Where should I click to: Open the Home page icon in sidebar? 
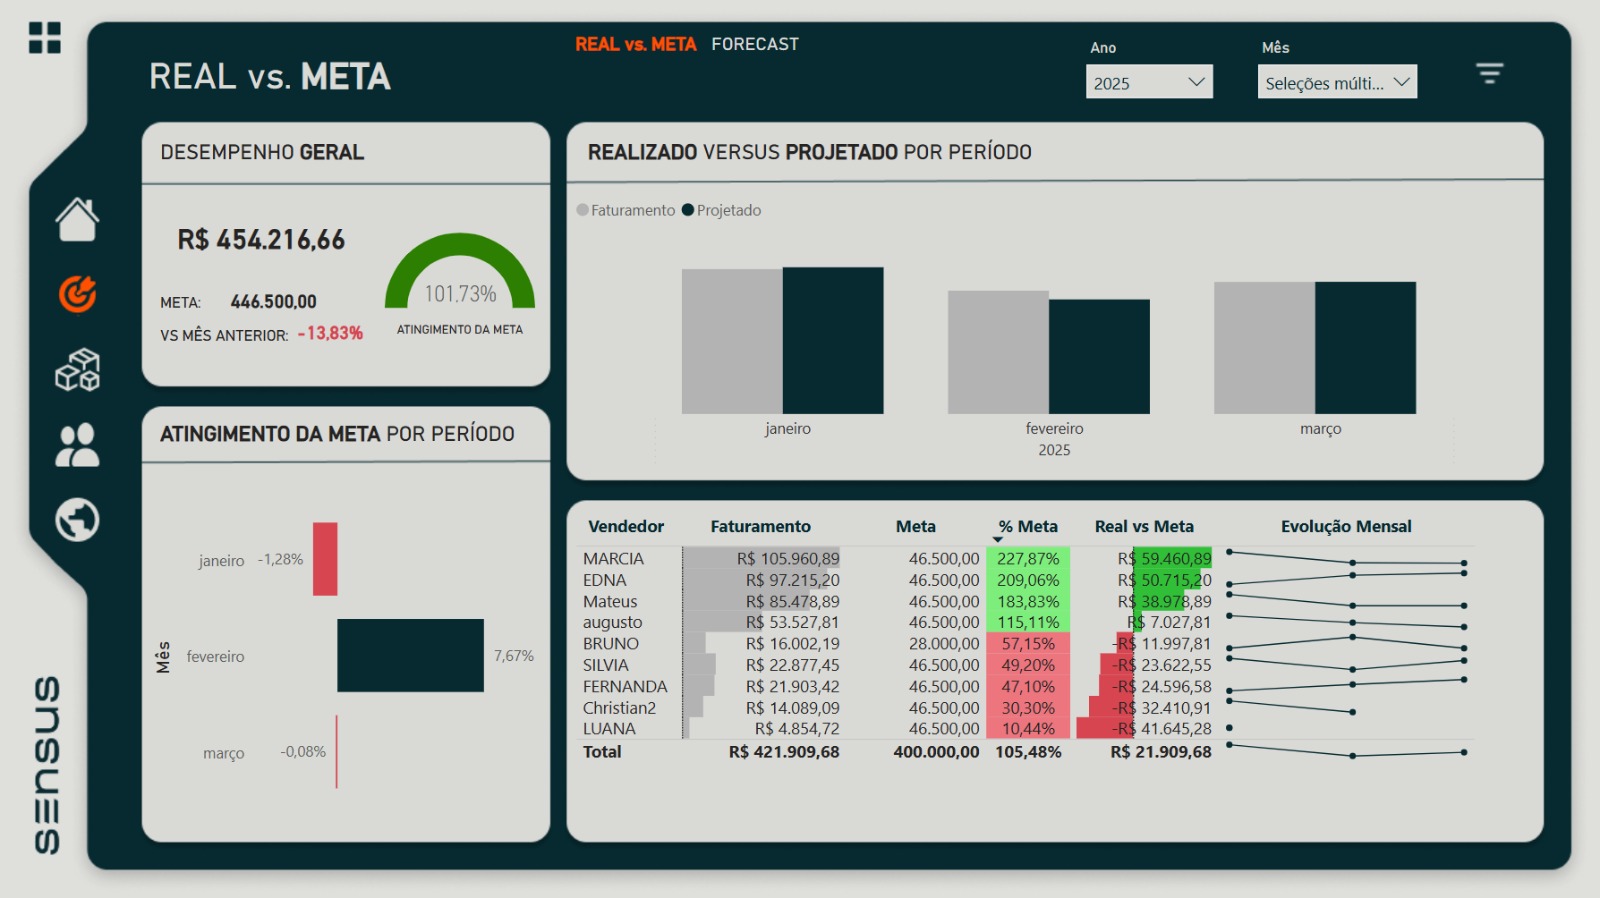click(x=77, y=220)
